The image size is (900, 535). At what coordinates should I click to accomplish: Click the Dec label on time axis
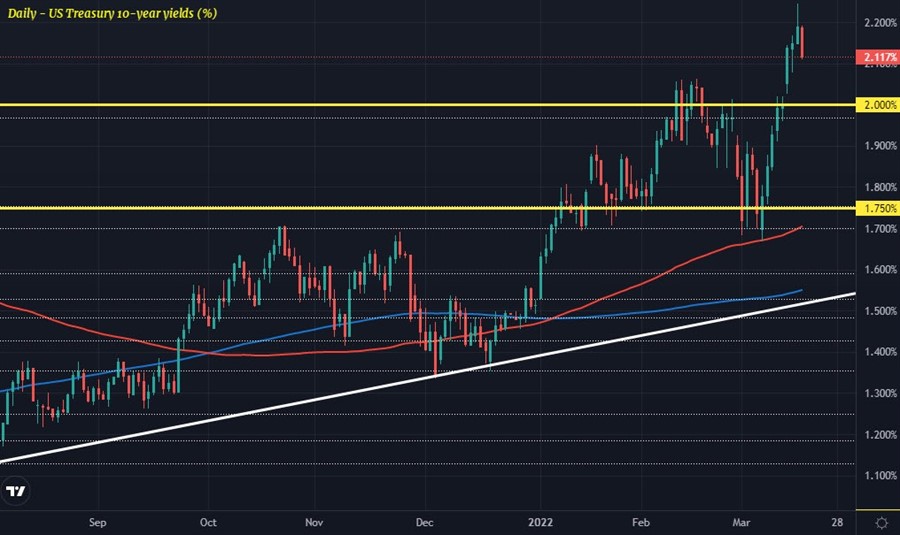point(423,522)
